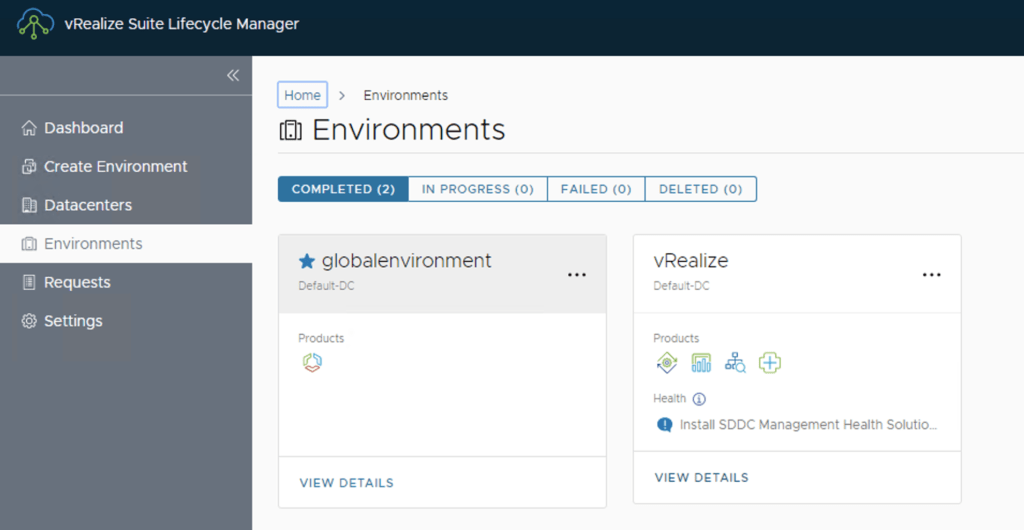Collapse the left navigation sidebar

[x=232, y=76]
